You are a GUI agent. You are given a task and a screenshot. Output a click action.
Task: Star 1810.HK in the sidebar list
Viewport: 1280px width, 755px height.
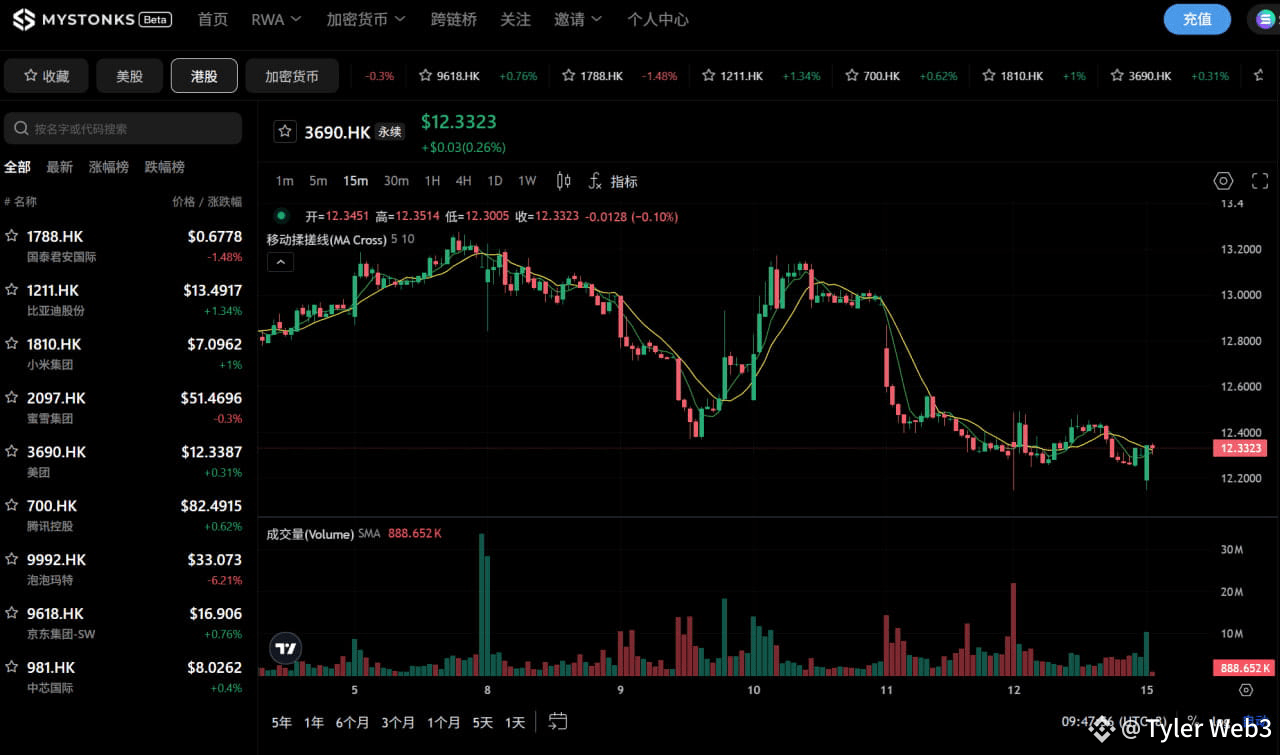point(12,344)
